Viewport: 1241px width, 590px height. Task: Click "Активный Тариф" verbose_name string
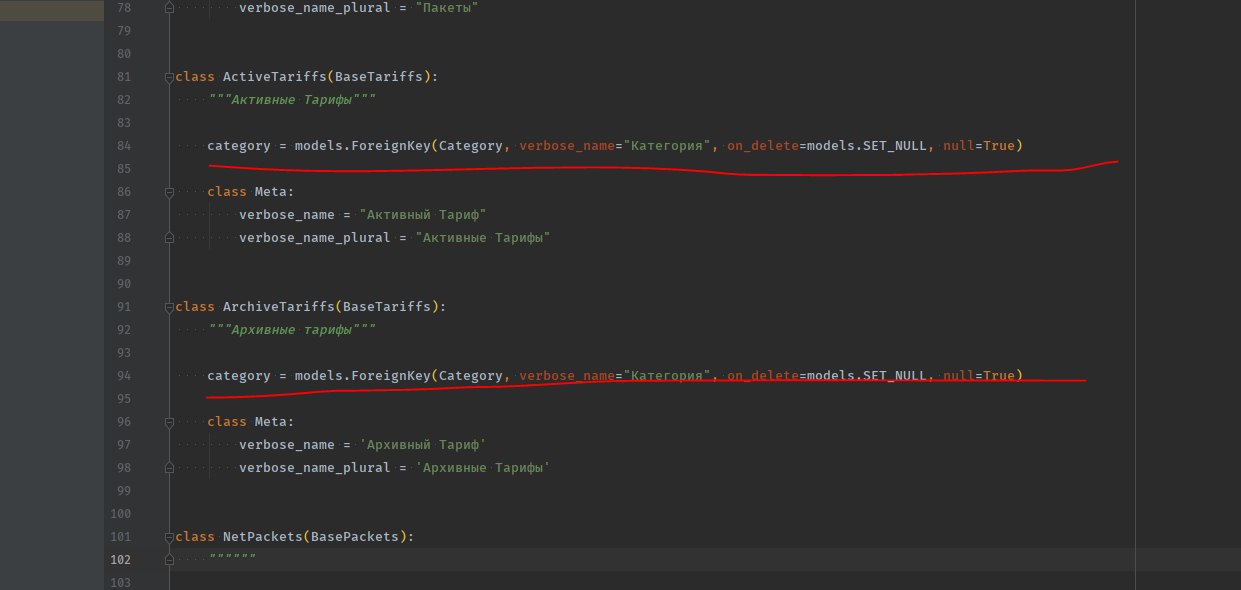coord(423,215)
